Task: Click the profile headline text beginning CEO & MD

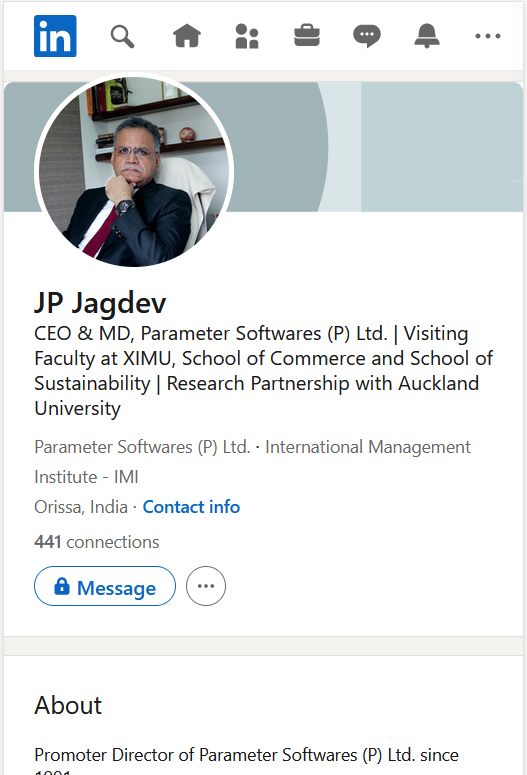Action: pos(263,371)
